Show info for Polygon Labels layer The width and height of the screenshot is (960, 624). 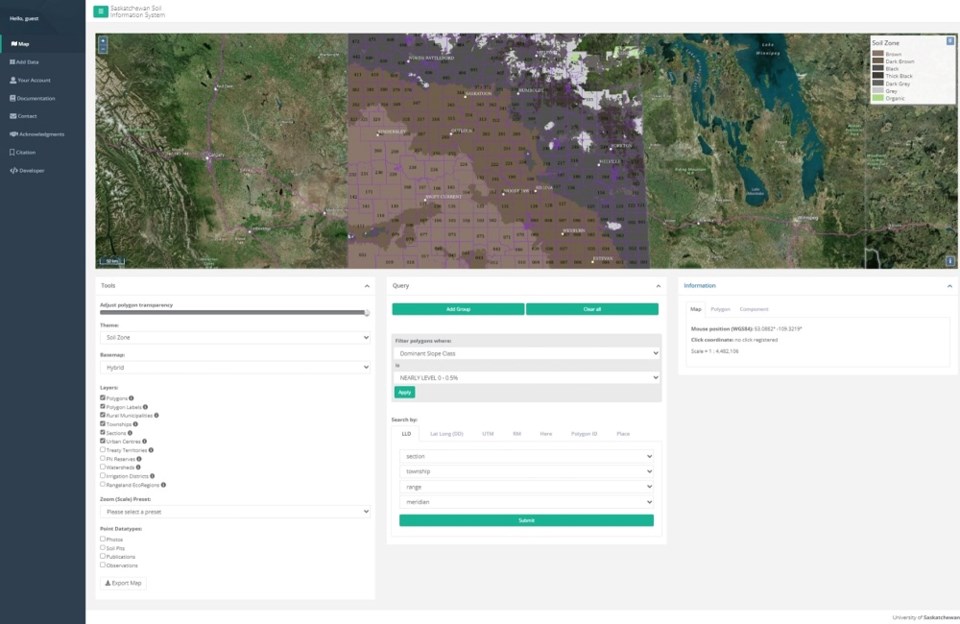coord(145,407)
